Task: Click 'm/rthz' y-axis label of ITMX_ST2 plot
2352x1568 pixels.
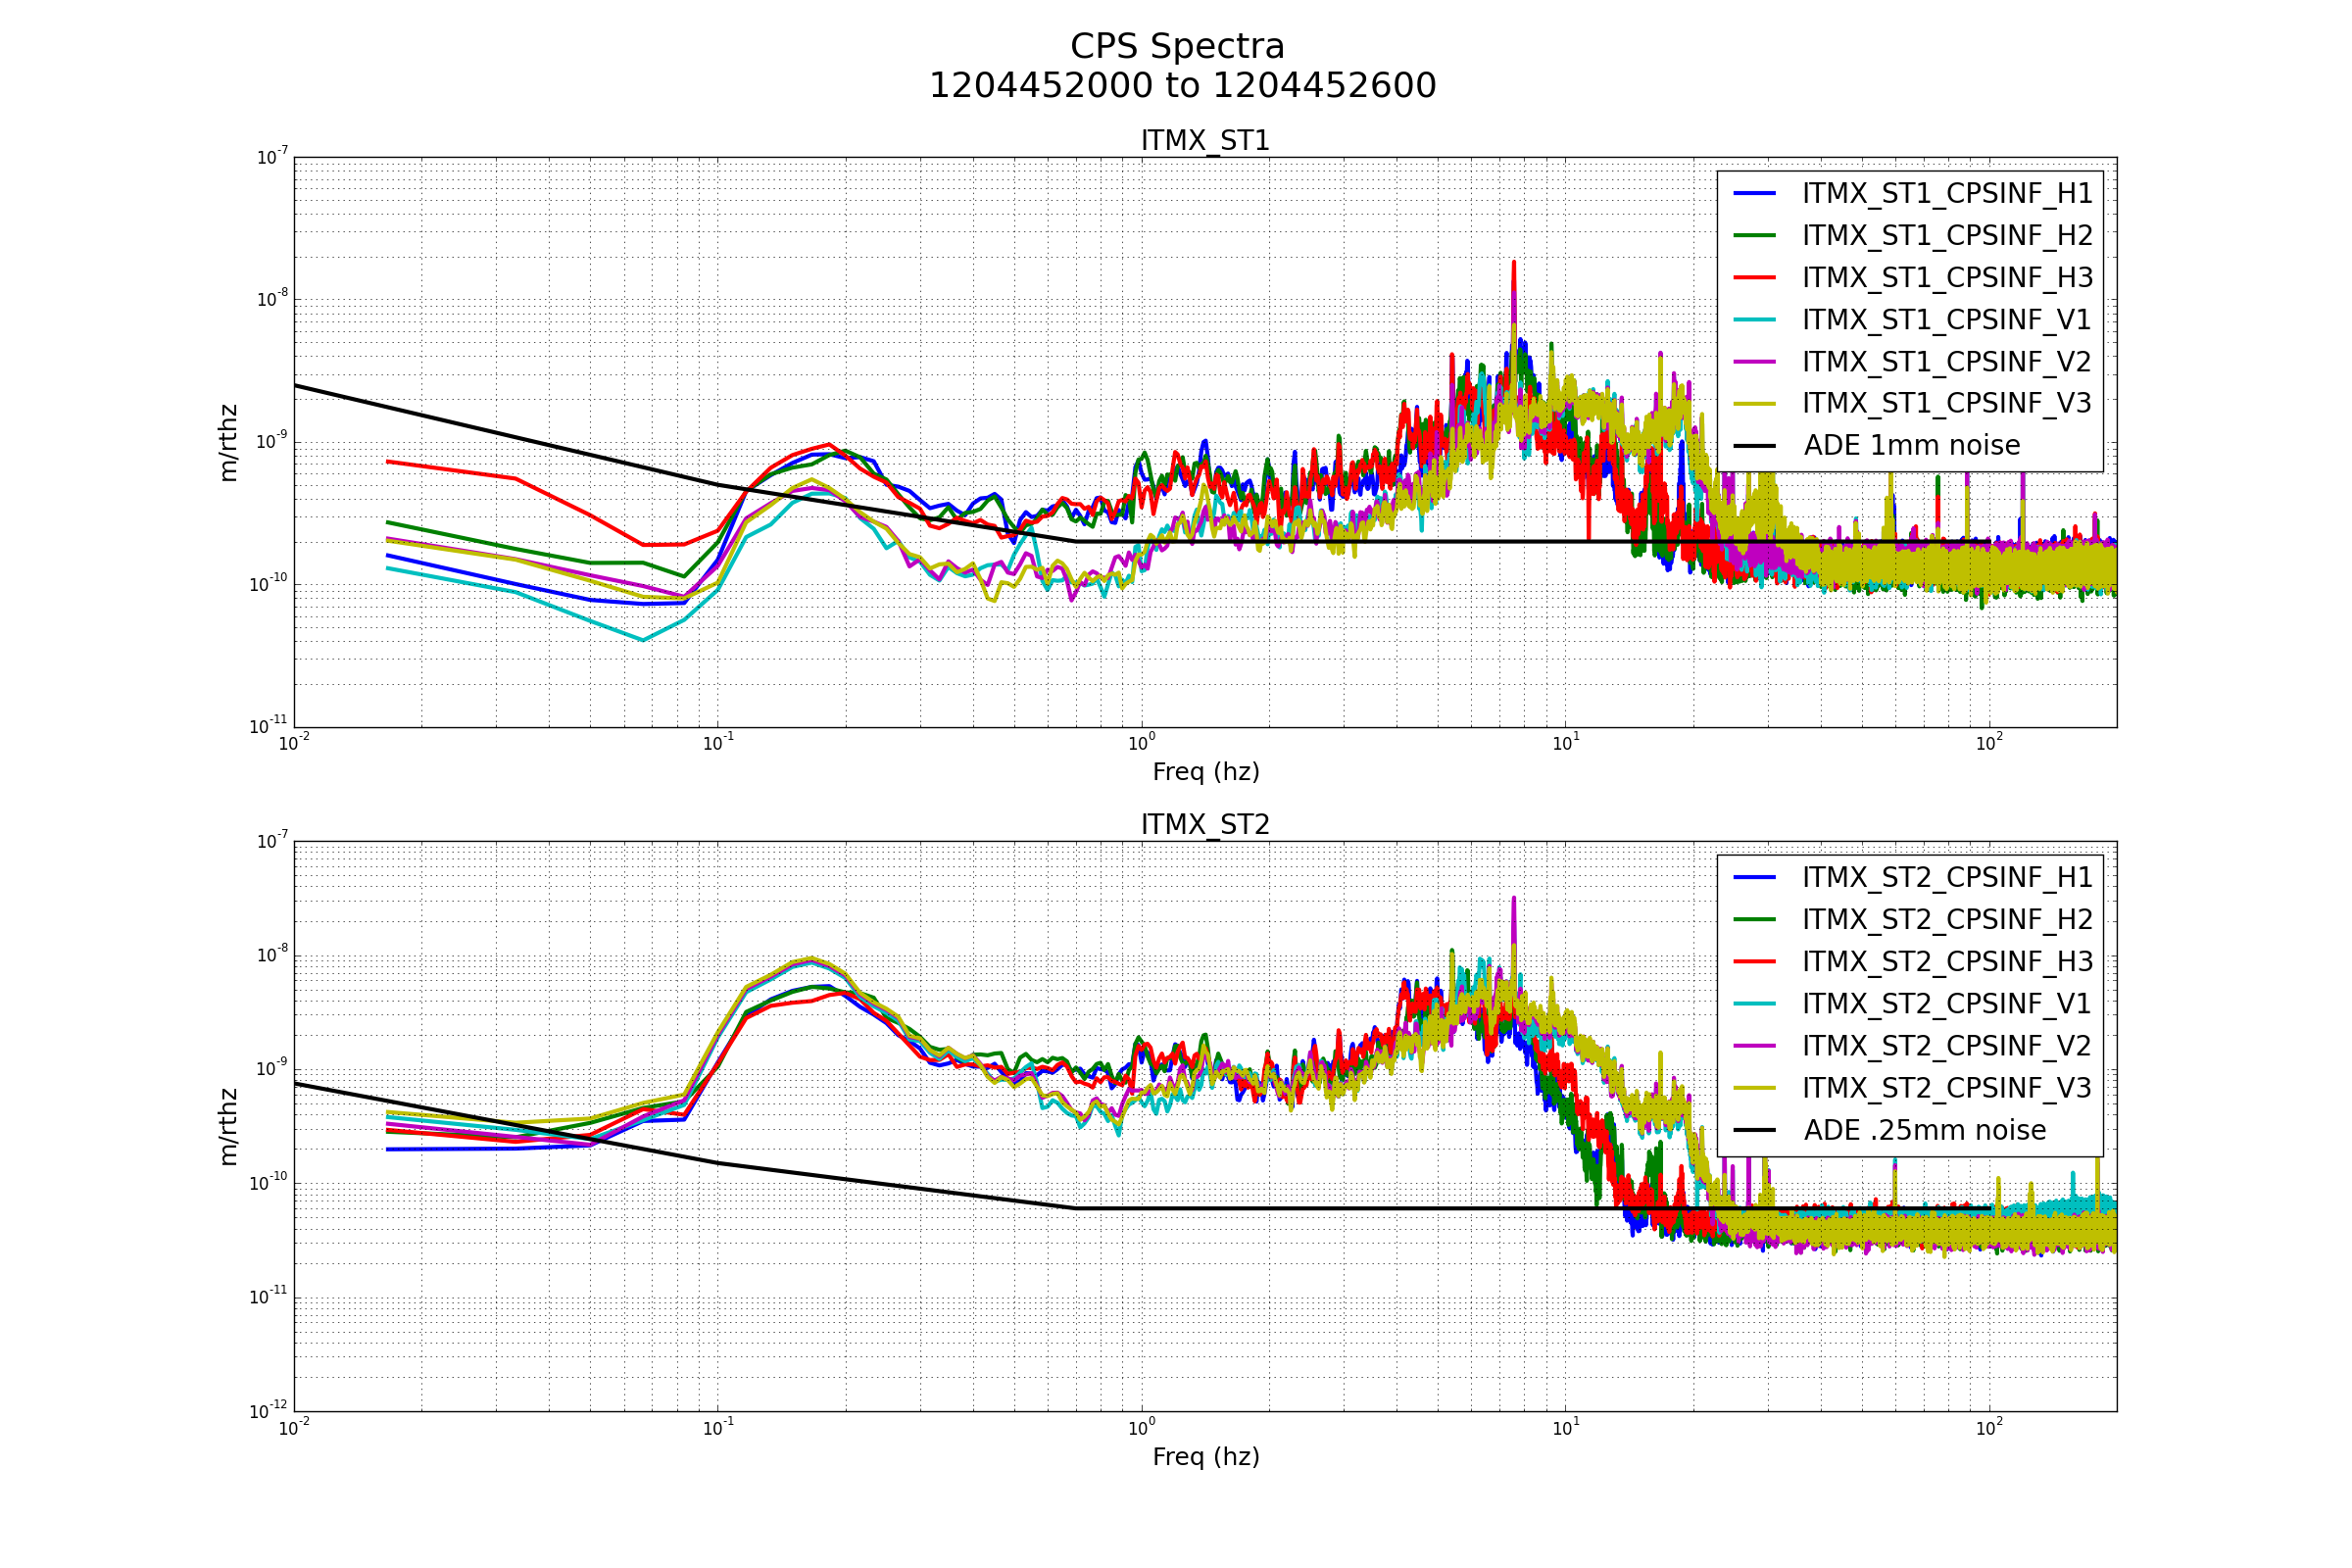Action: (x=228, y=1127)
